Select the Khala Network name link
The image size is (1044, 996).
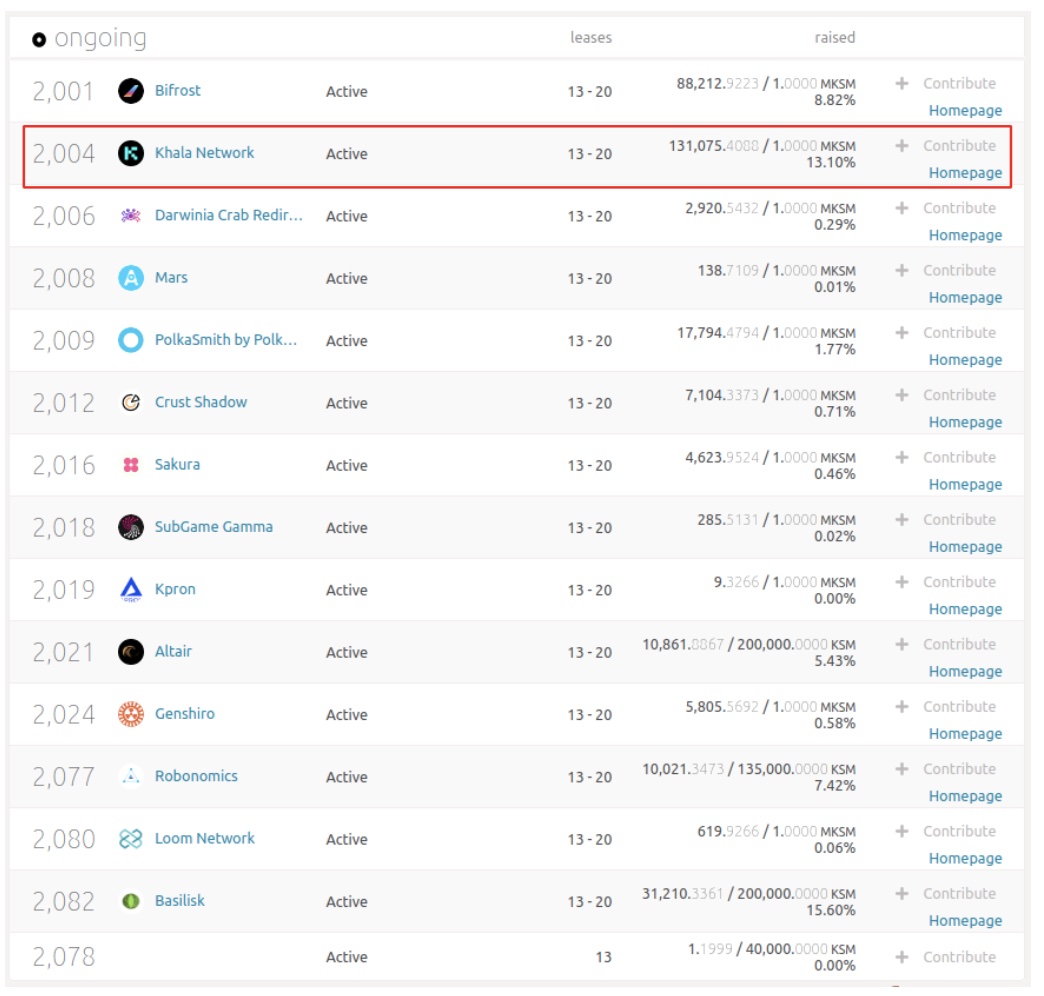pos(204,152)
